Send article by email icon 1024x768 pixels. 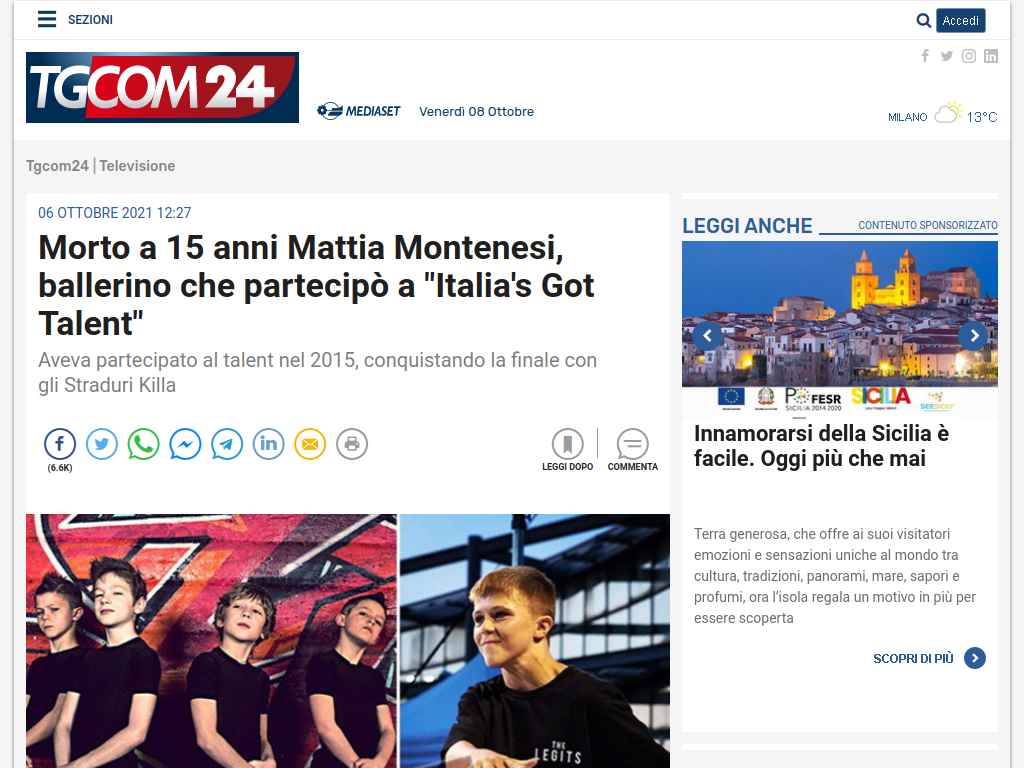310,444
